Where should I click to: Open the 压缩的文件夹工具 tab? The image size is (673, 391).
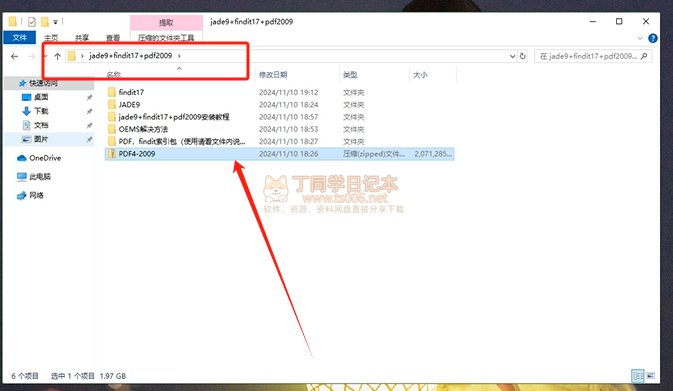(166, 38)
